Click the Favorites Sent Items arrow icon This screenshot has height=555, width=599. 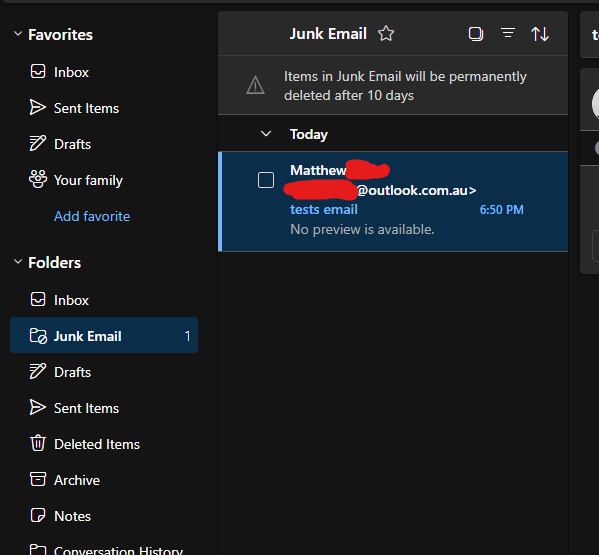click(x=38, y=107)
